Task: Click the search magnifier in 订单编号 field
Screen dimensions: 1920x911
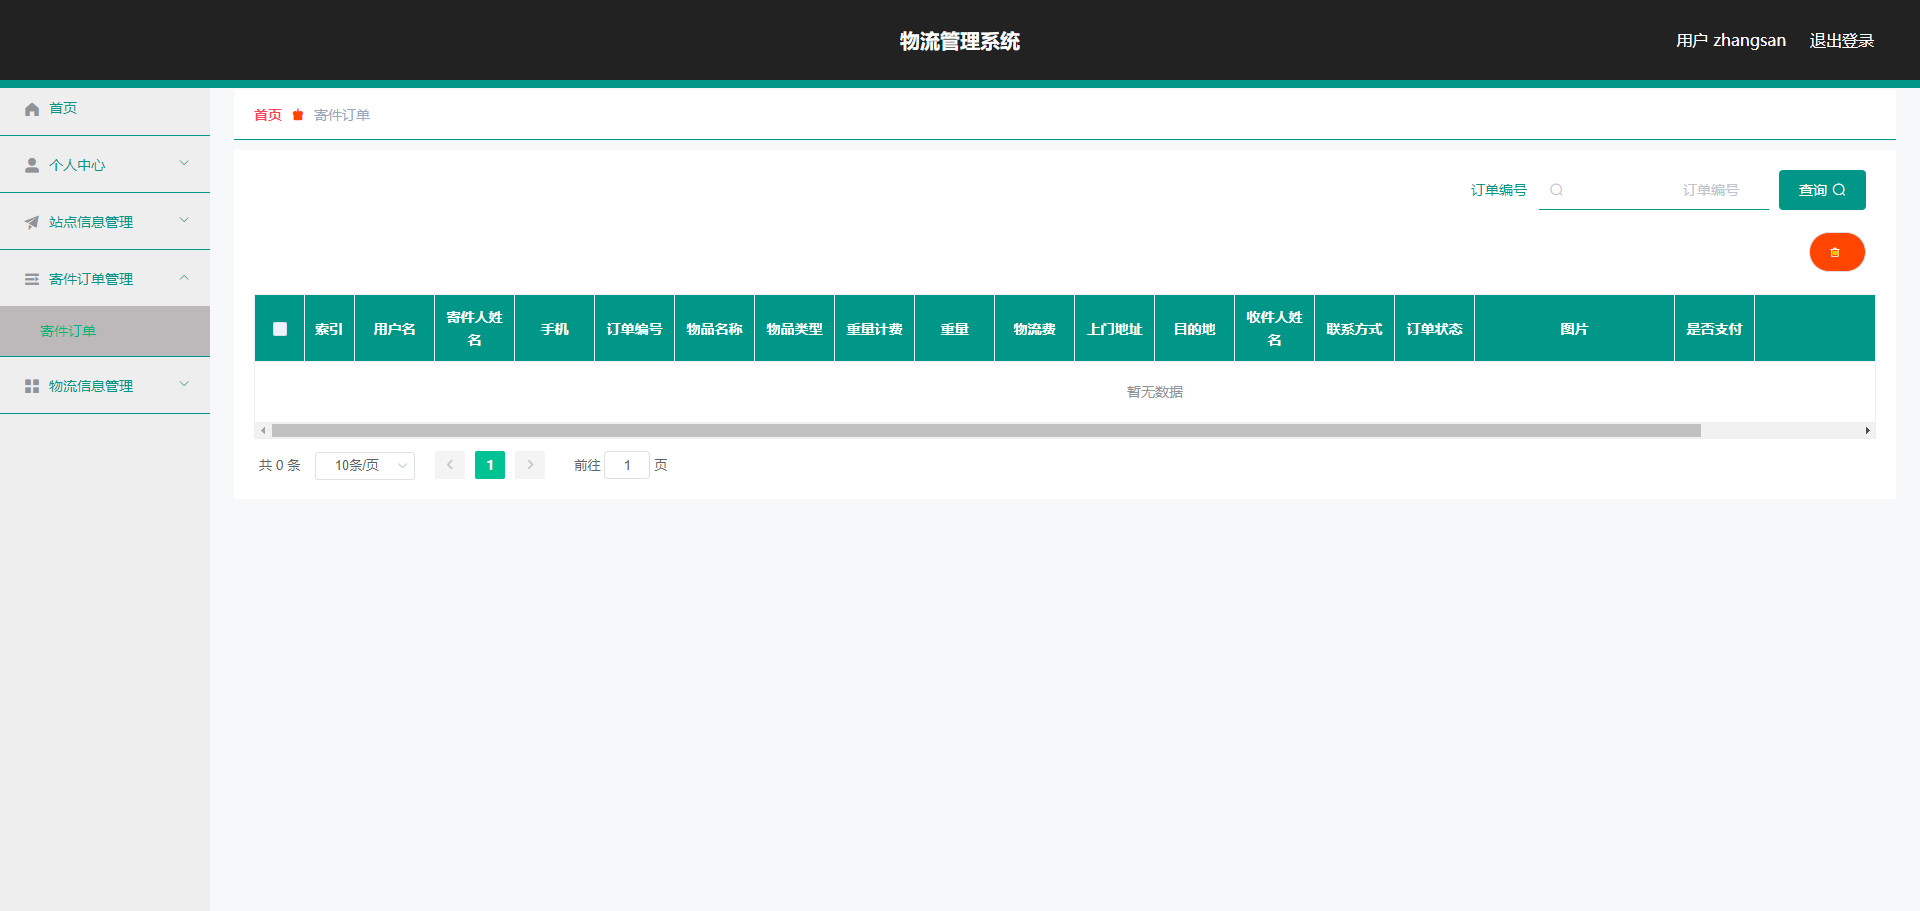Action: [1556, 190]
